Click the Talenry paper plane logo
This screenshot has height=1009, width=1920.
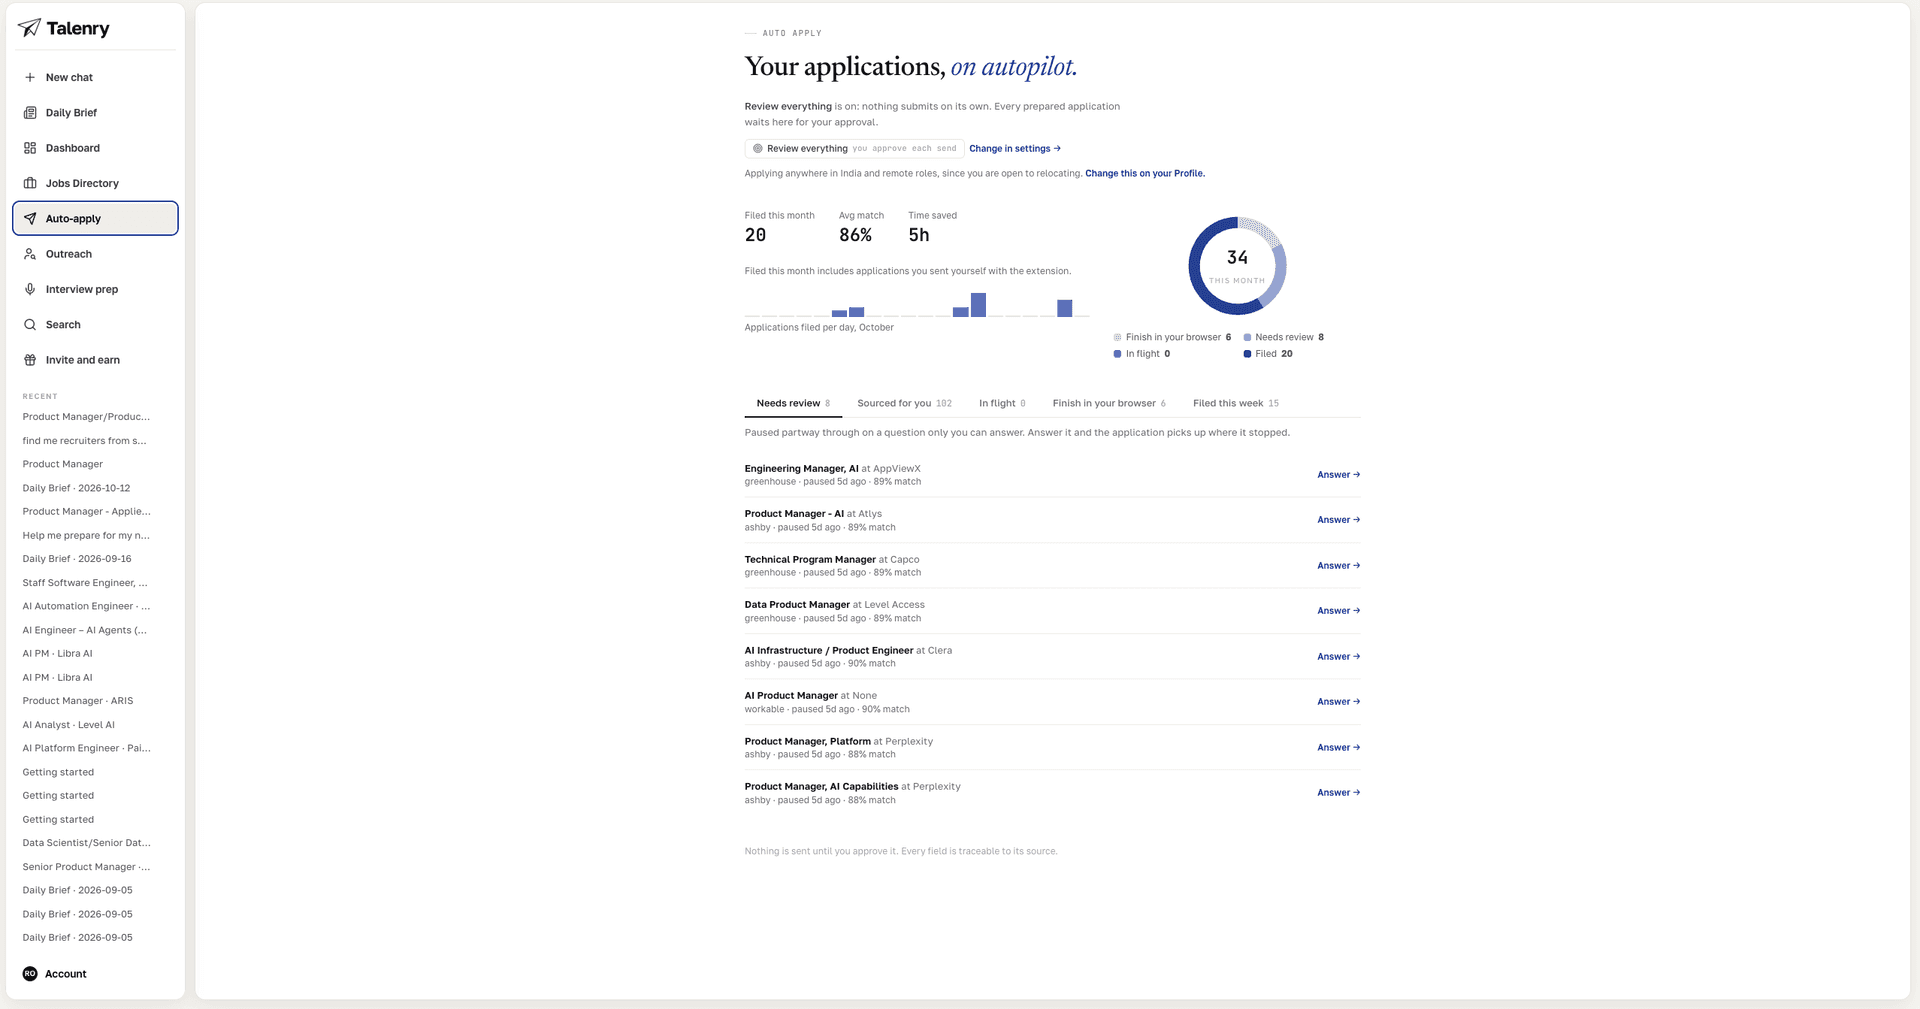coord(30,28)
